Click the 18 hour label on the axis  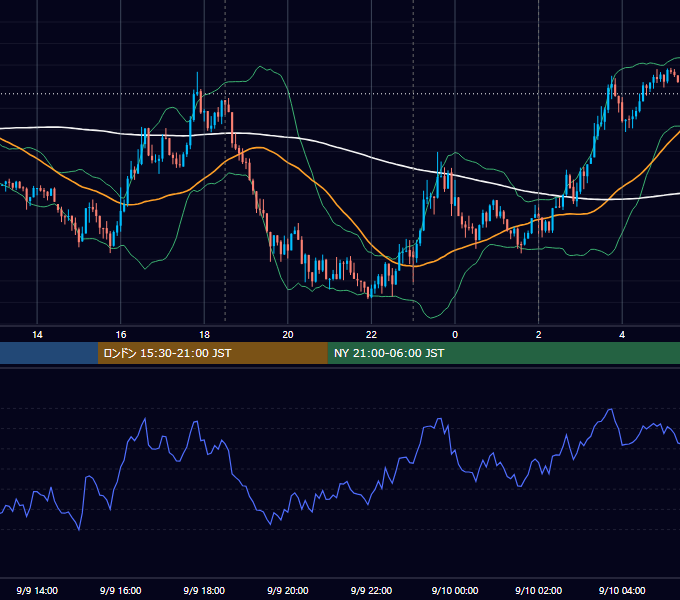[204, 335]
